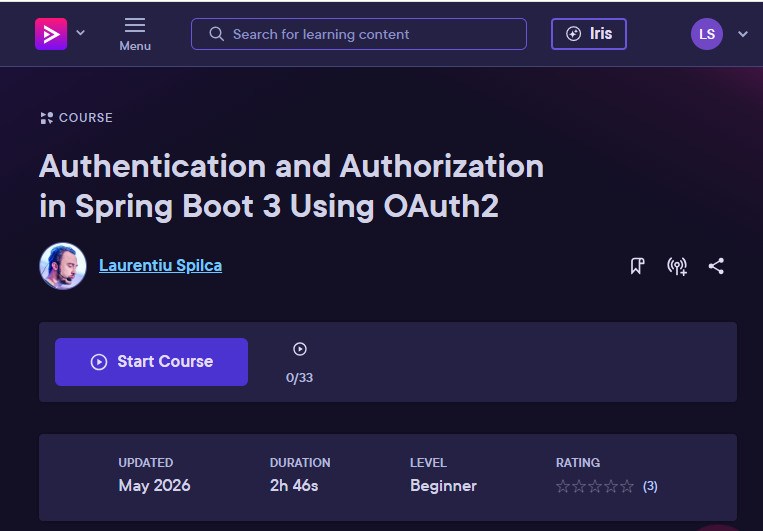Screen dimensions: 763x531
Task: Click the Start Course button
Action: (x=151, y=362)
